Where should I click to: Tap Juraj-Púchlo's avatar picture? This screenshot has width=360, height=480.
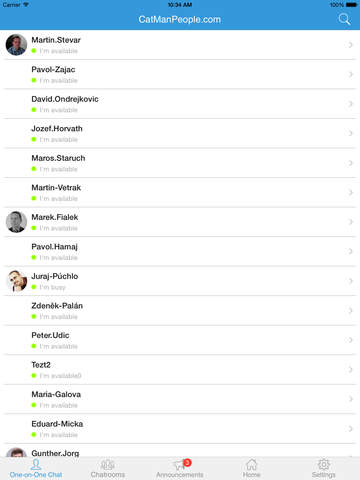point(16,281)
